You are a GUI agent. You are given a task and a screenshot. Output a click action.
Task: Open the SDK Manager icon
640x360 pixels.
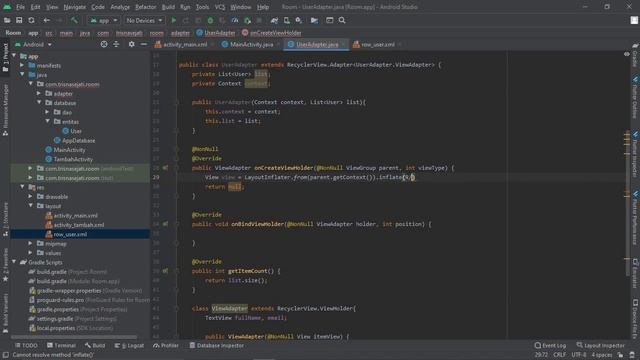[299, 20]
